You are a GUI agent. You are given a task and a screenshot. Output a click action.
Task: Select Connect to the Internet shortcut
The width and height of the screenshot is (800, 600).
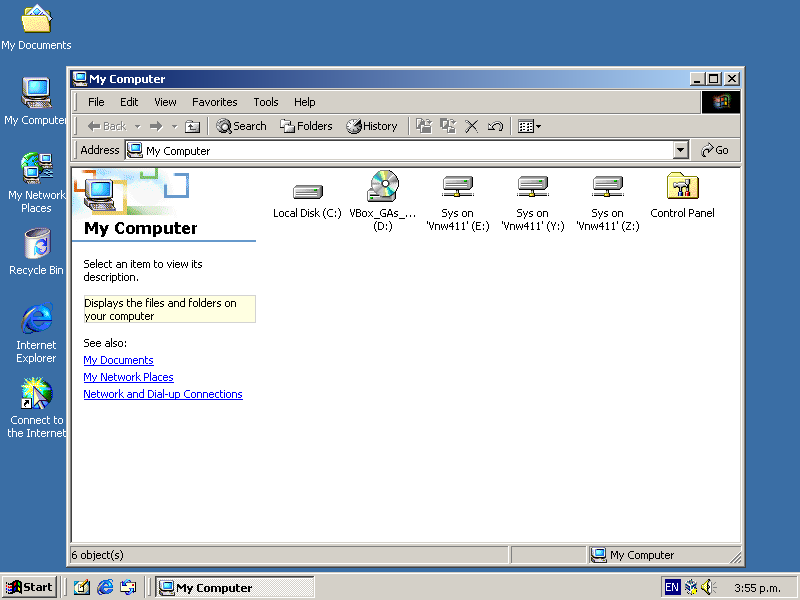tap(36, 408)
